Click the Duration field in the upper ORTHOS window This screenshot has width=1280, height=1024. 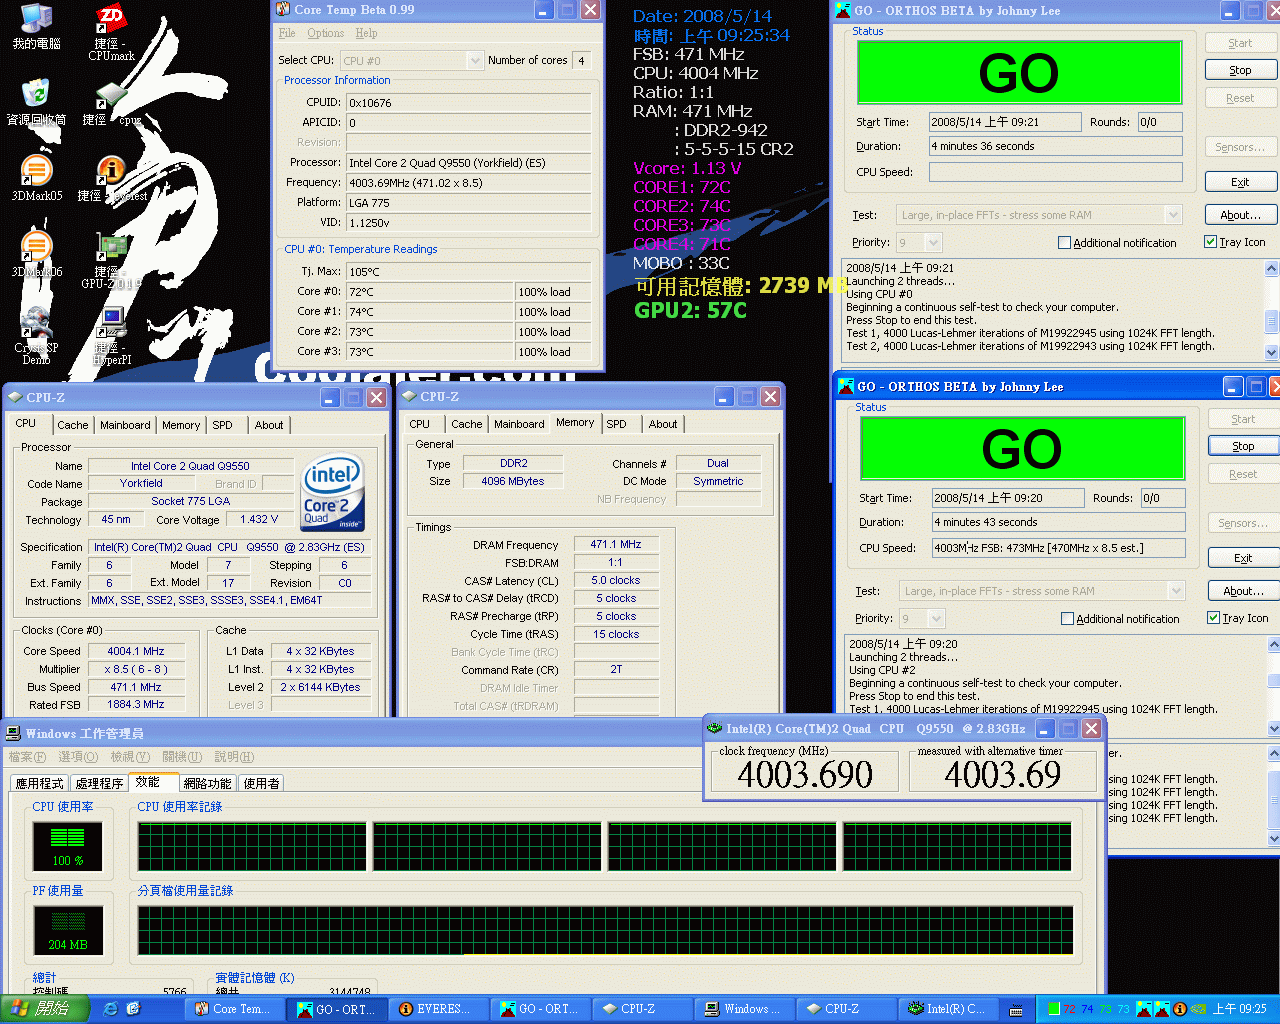click(1056, 146)
